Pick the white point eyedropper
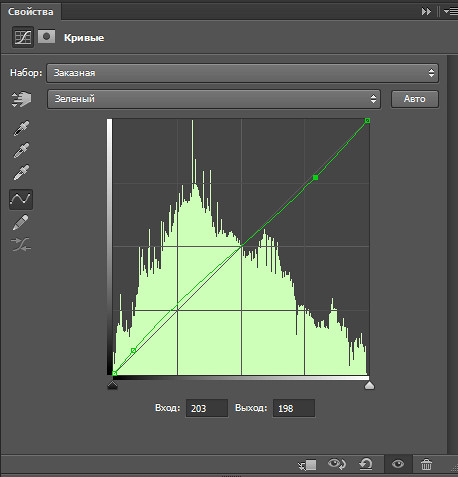The image size is (458, 477). click(x=21, y=172)
